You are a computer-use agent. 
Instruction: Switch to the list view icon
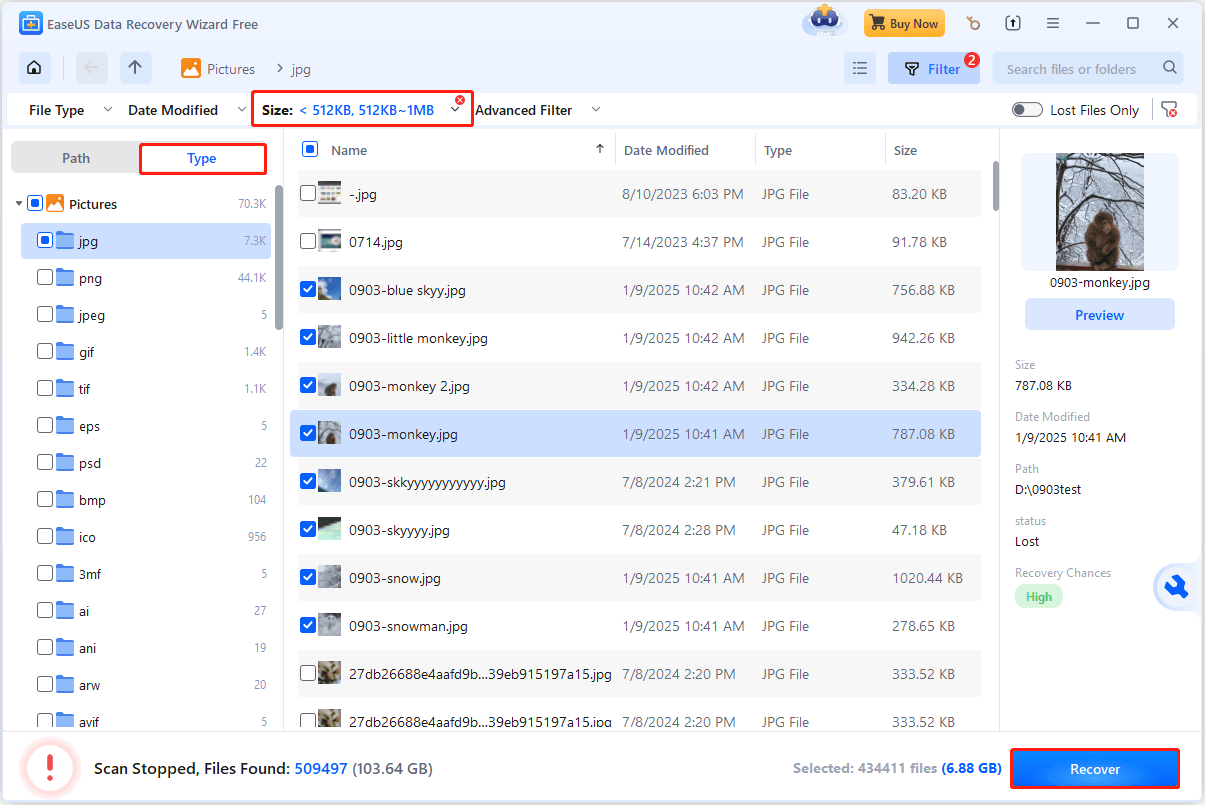tap(859, 68)
